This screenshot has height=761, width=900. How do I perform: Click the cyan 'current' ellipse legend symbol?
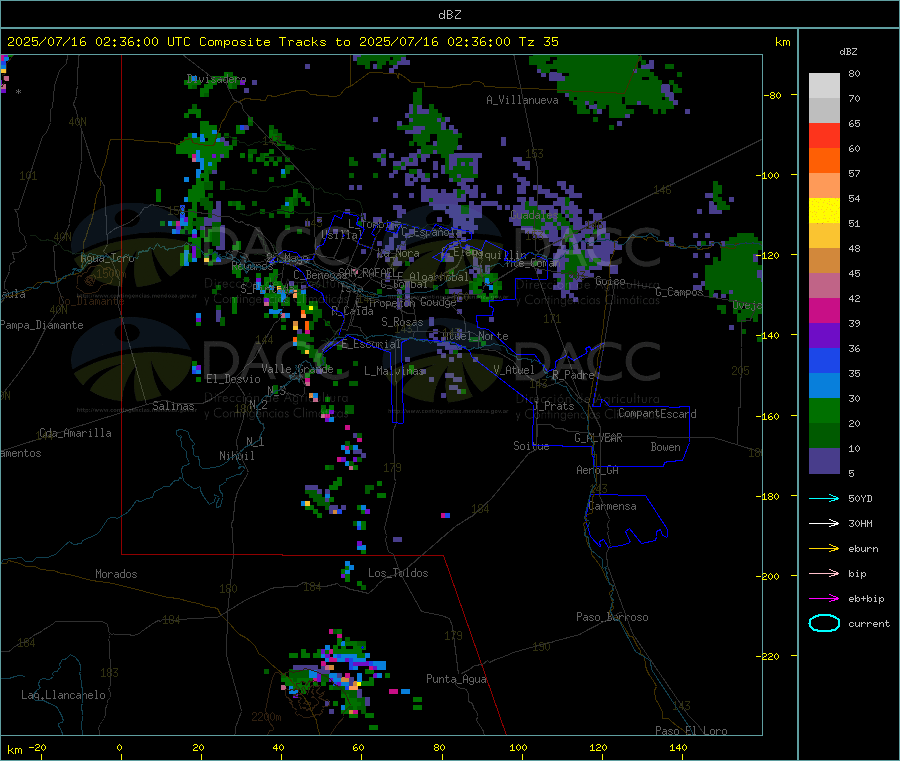(824, 623)
